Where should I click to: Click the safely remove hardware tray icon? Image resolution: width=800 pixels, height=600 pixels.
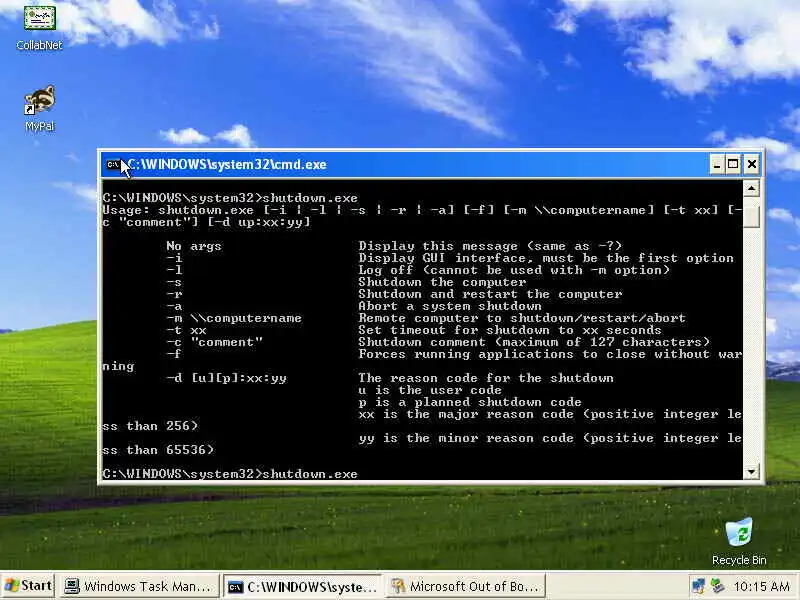click(x=717, y=586)
